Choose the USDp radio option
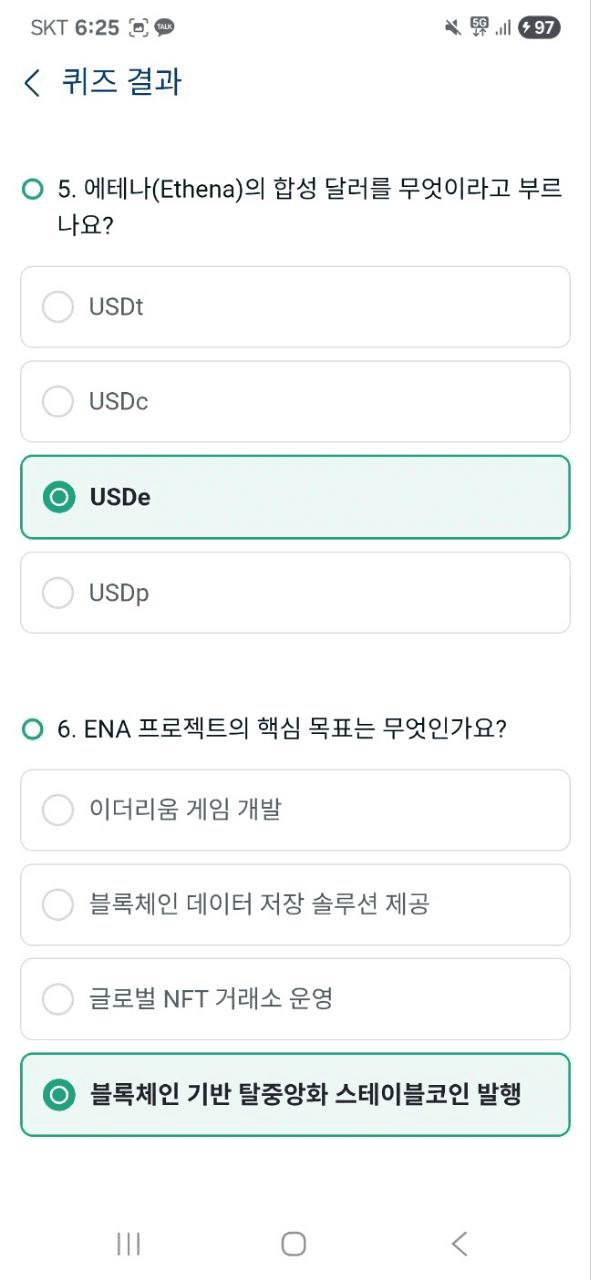 pyautogui.click(x=58, y=593)
